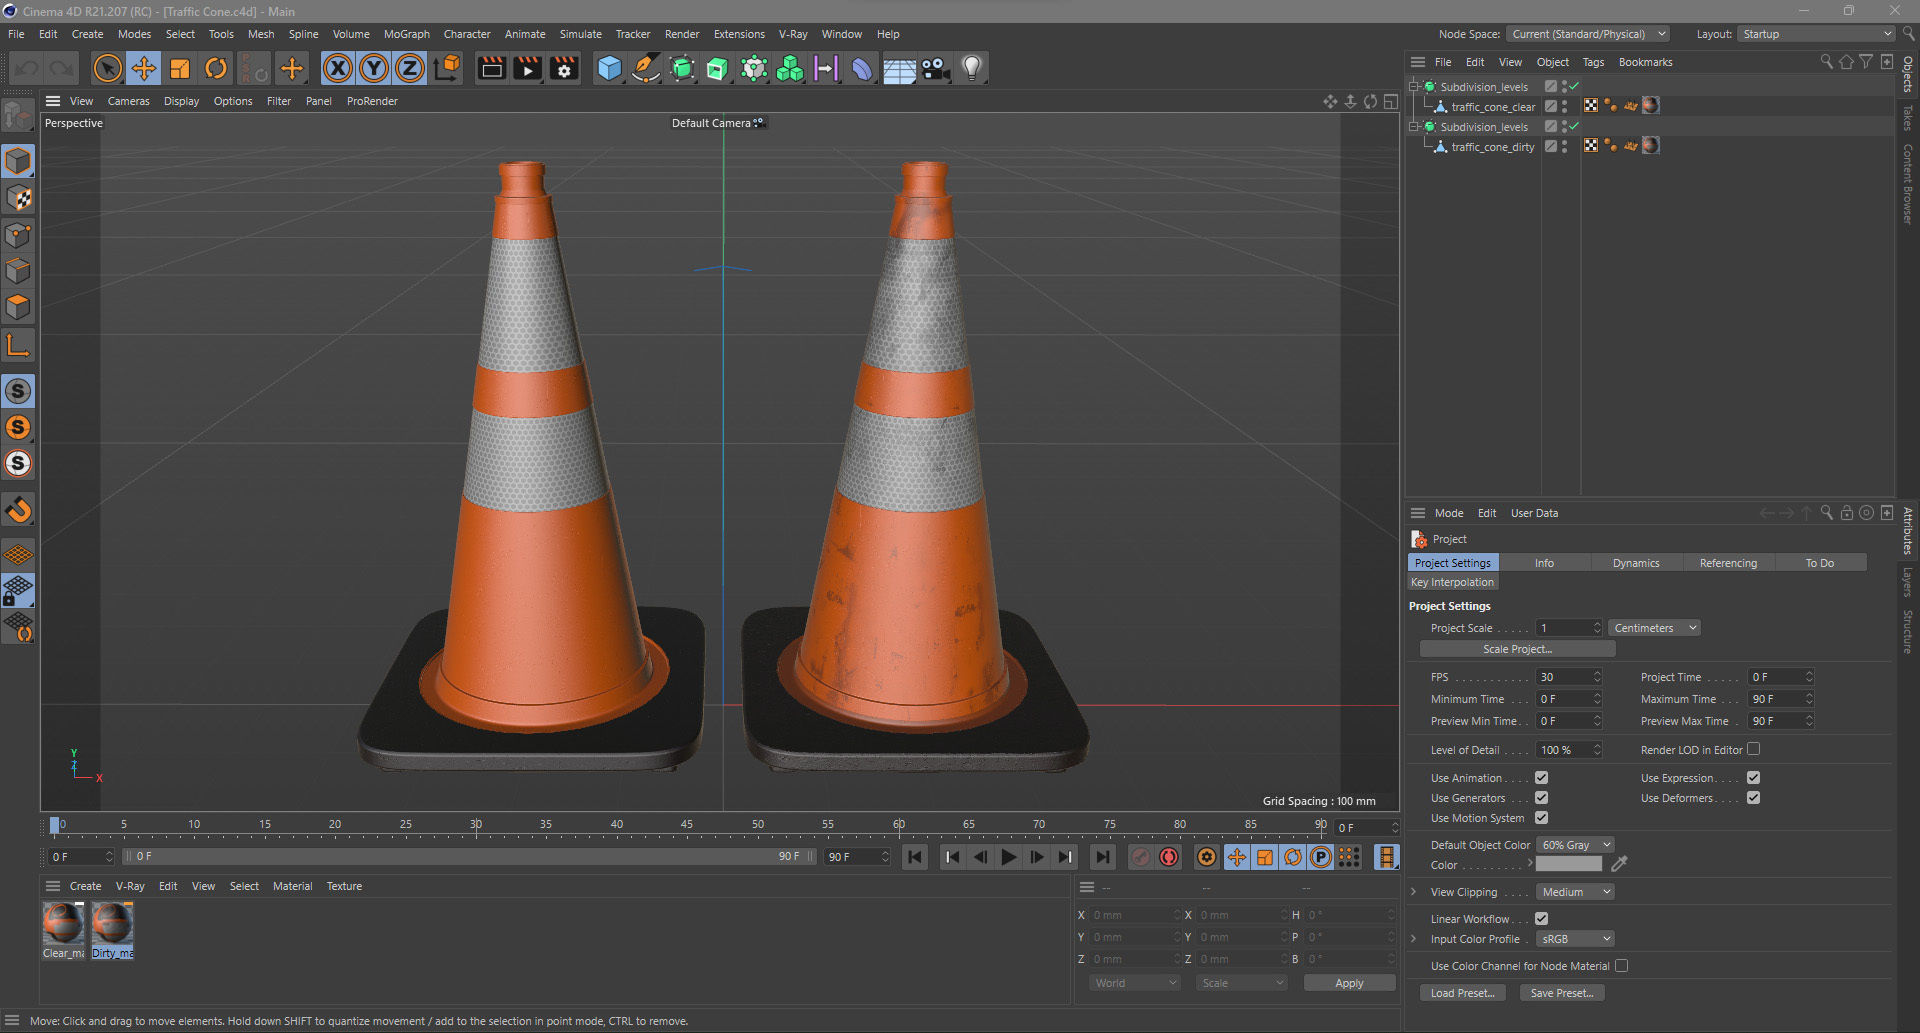Open Node Space dropdown
This screenshot has width=1920, height=1033.
pyautogui.click(x=1588, y=34)
